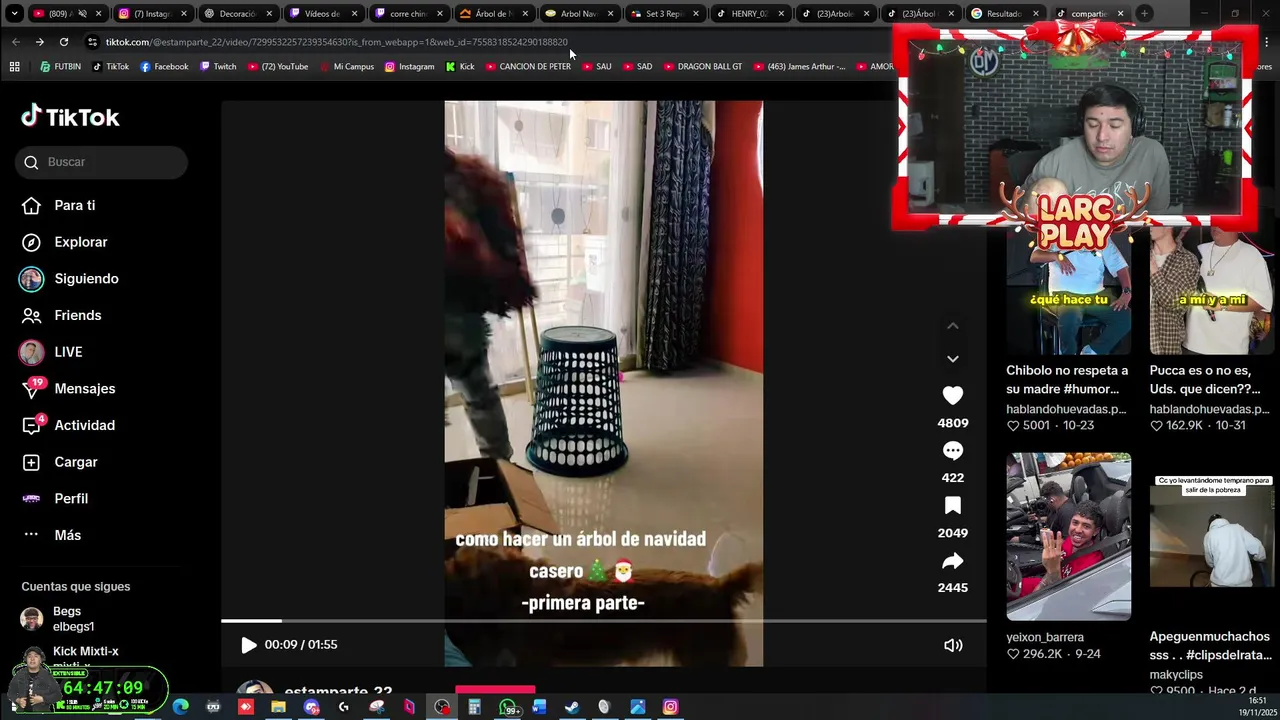The image size is (1280, 720).
Task: Switch to the 'Videos de' Twitch tab
Action: pyautogui.click(x=322, y=14)
